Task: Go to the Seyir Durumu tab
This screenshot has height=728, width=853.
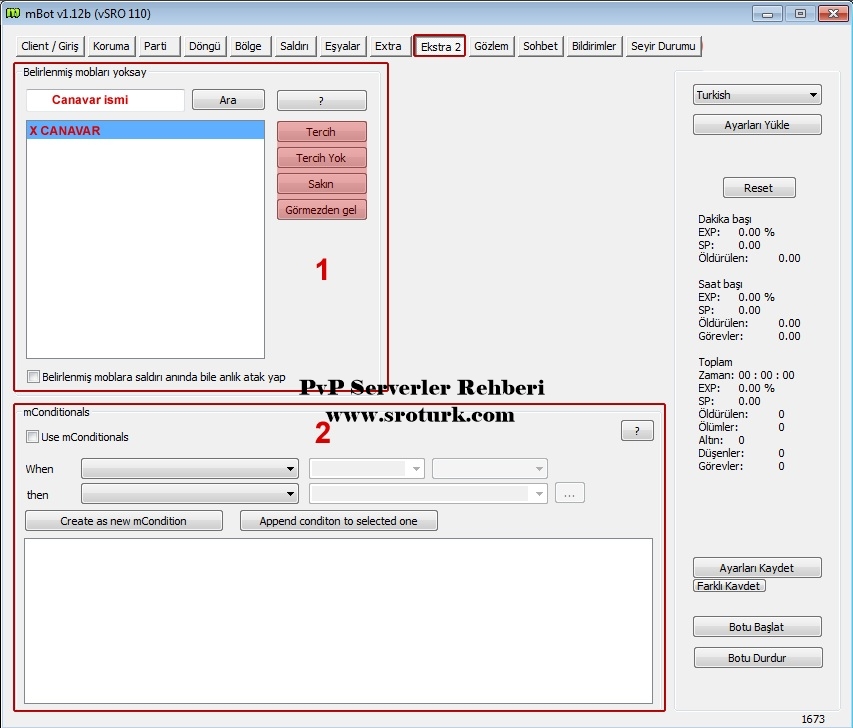Action: coord(664,46)
